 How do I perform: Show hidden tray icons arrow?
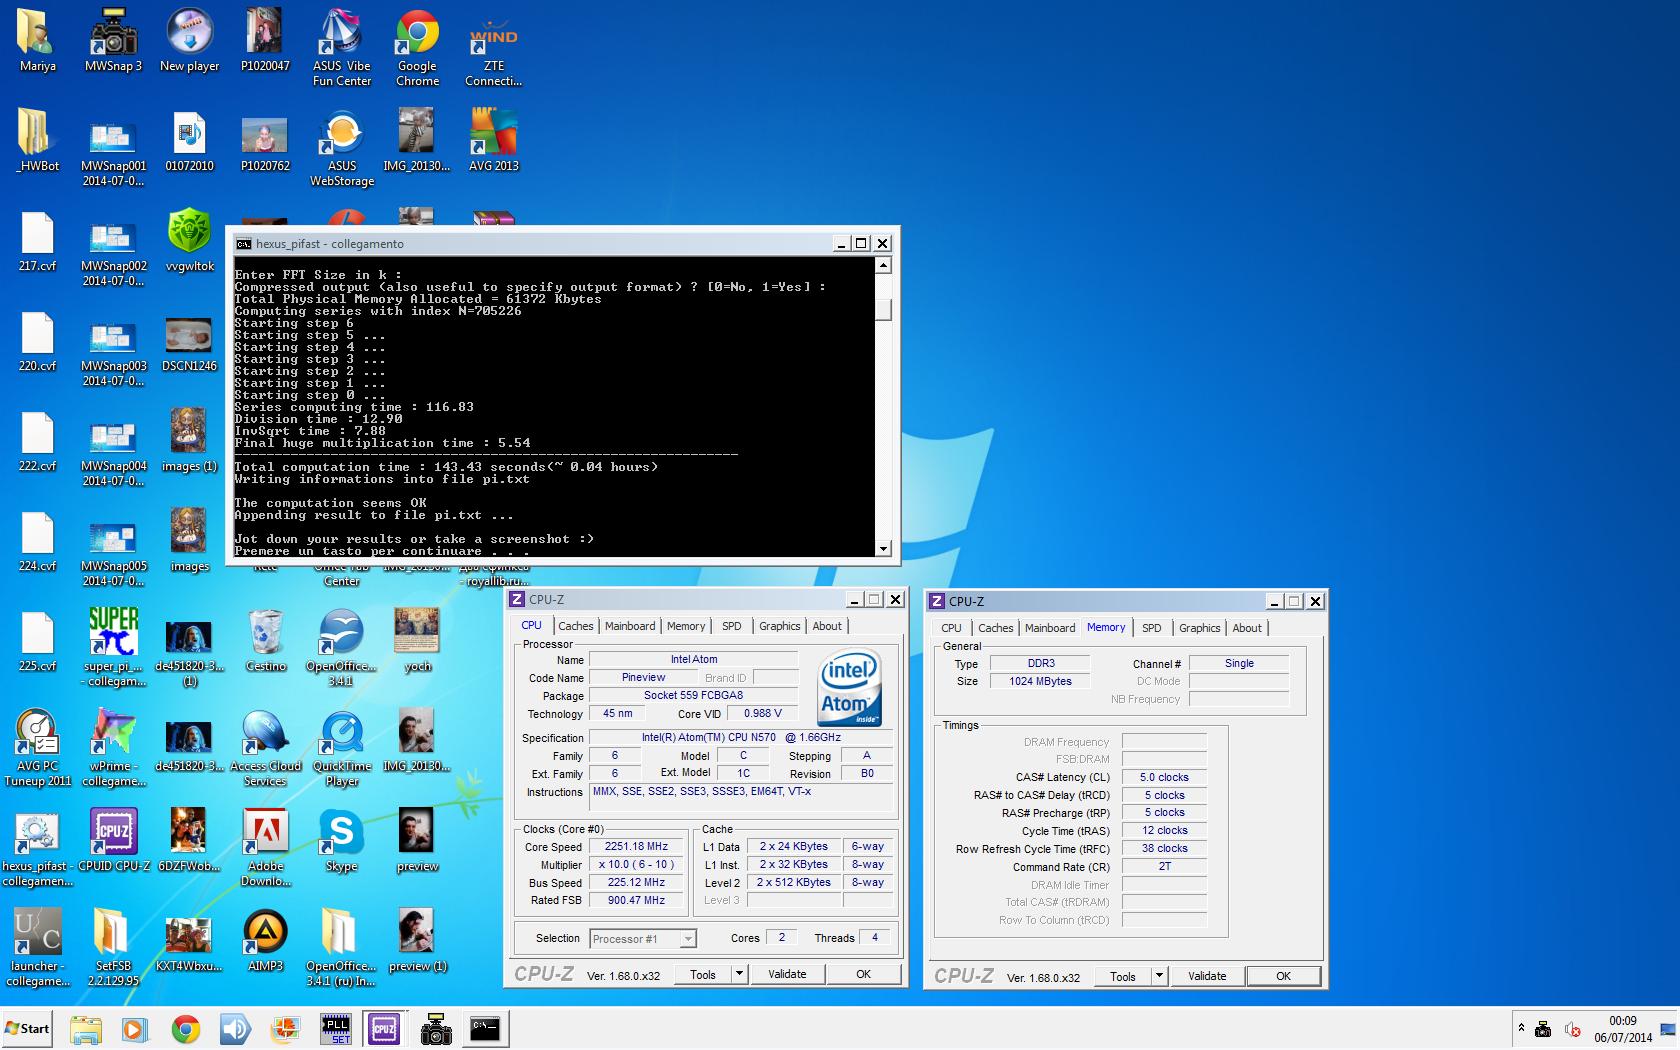[x=1521, y=1028]
